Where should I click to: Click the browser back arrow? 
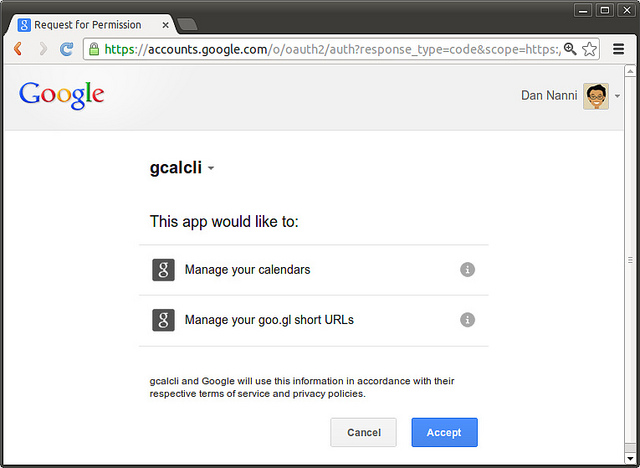coord(18,48)
